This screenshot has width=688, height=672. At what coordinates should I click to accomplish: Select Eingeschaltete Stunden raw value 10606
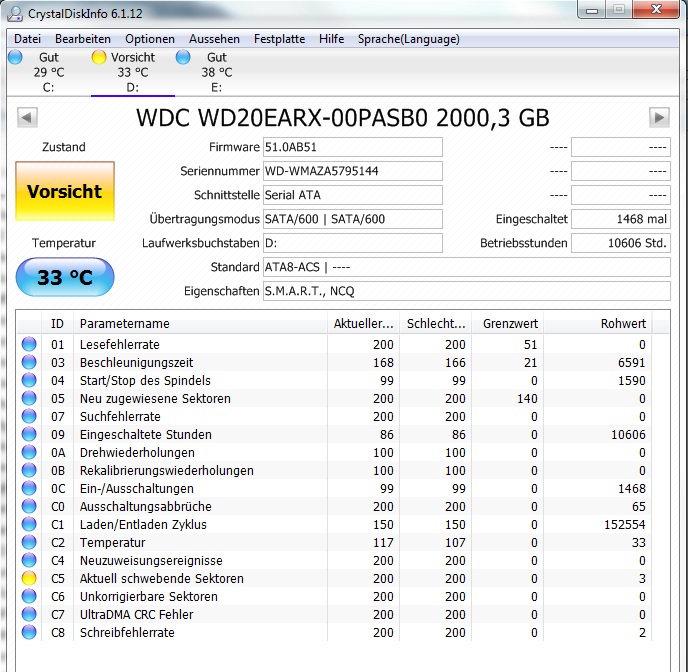pyautogui.click(x=628, y=435)
